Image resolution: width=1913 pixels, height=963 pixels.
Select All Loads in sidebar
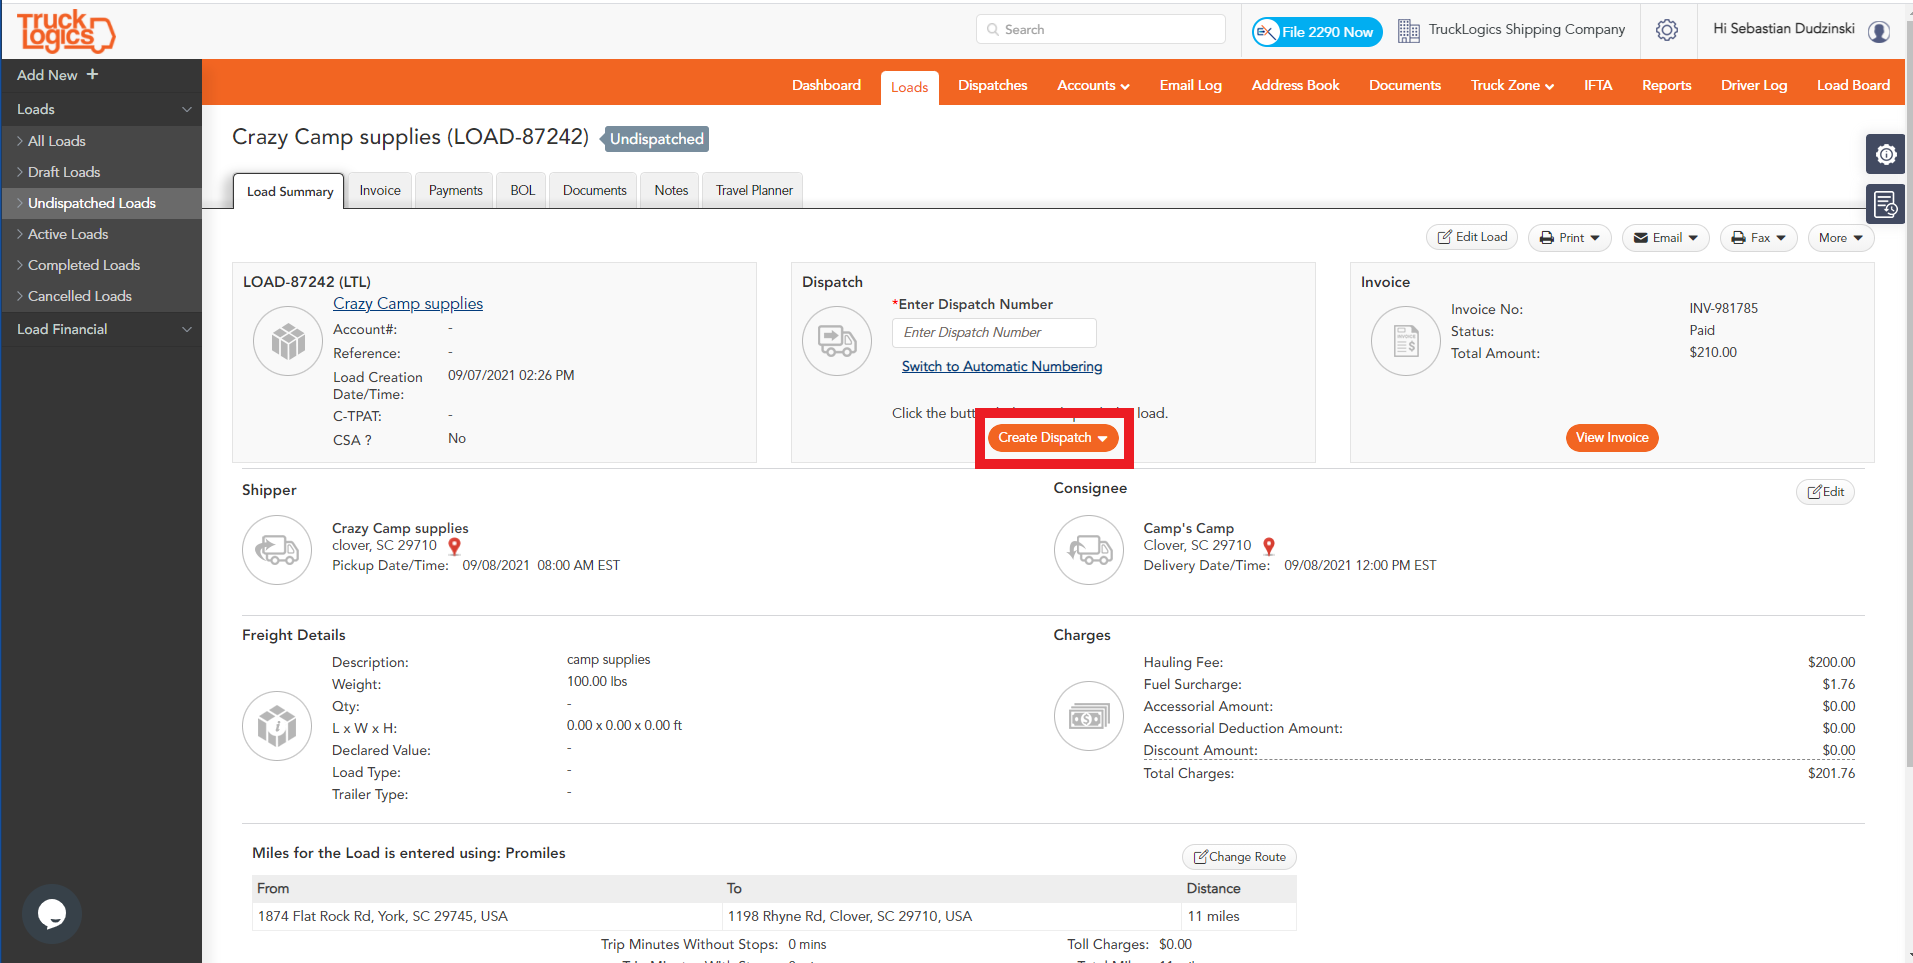pyautogui.click(x=101, y=141)
